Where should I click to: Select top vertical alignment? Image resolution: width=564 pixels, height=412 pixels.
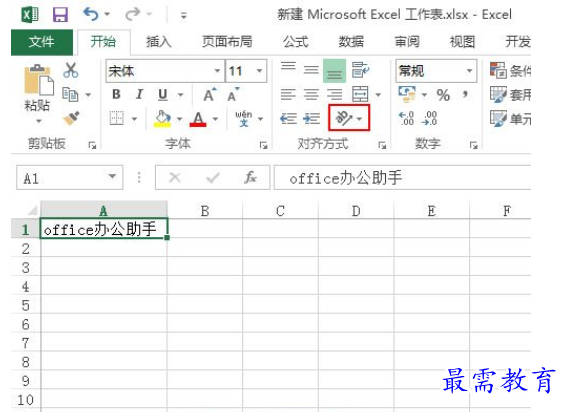(288, 66)
